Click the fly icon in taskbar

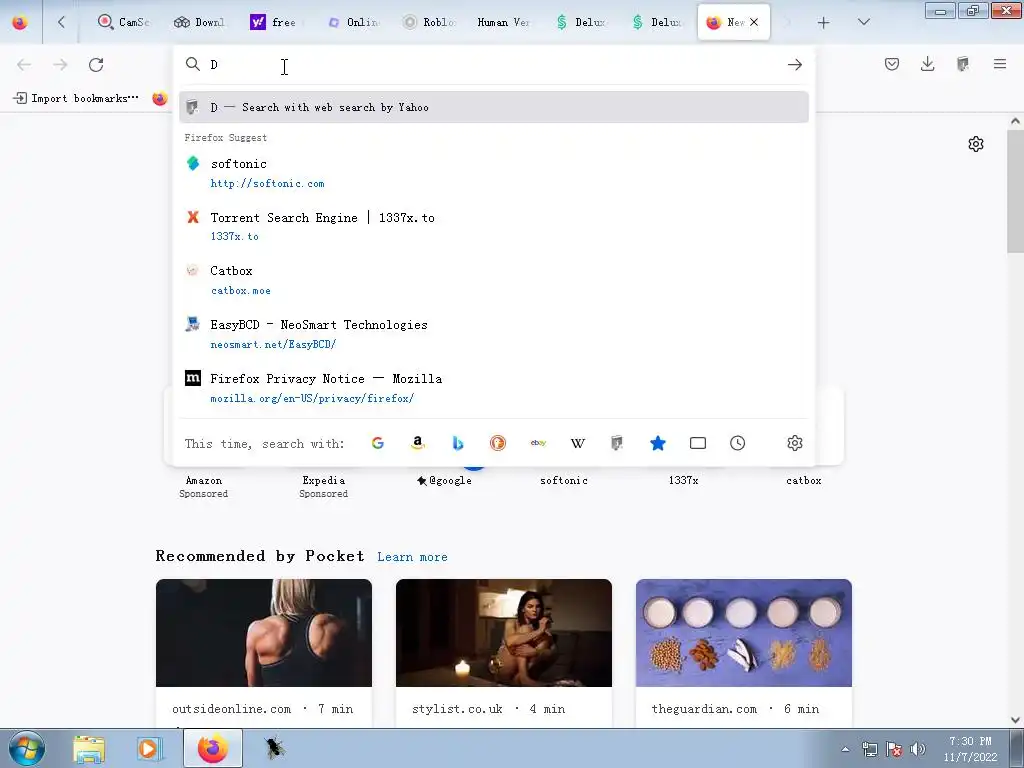pyautogui.click(x=274, y=748)
